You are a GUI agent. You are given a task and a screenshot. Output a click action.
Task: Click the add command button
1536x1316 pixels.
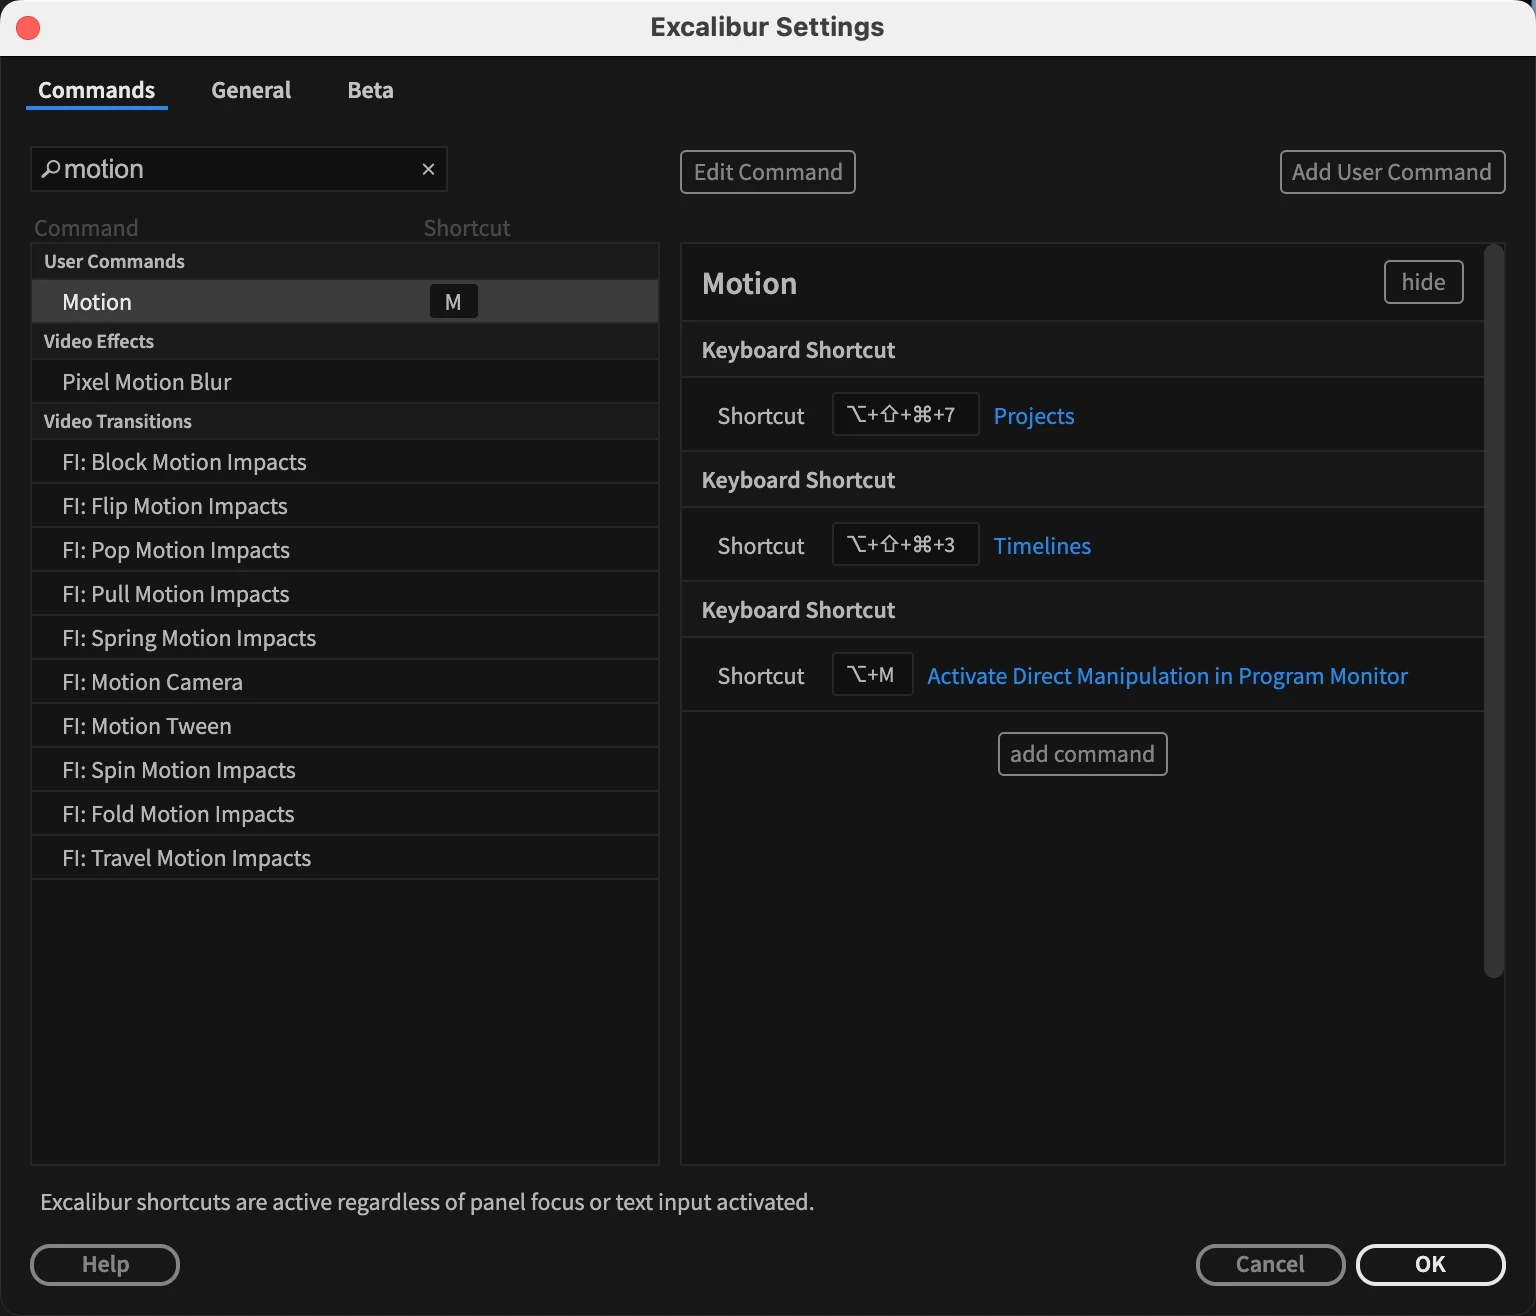(x=1082, y=754)
